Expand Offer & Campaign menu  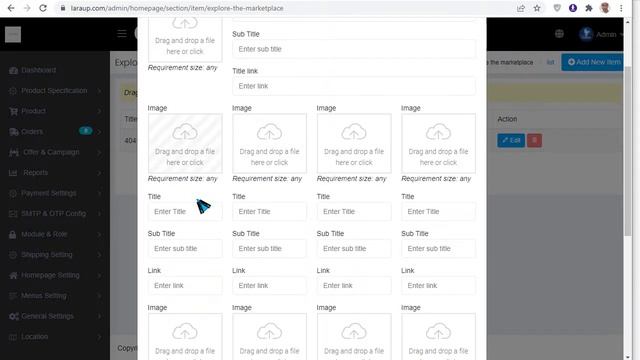click(55, 152)
